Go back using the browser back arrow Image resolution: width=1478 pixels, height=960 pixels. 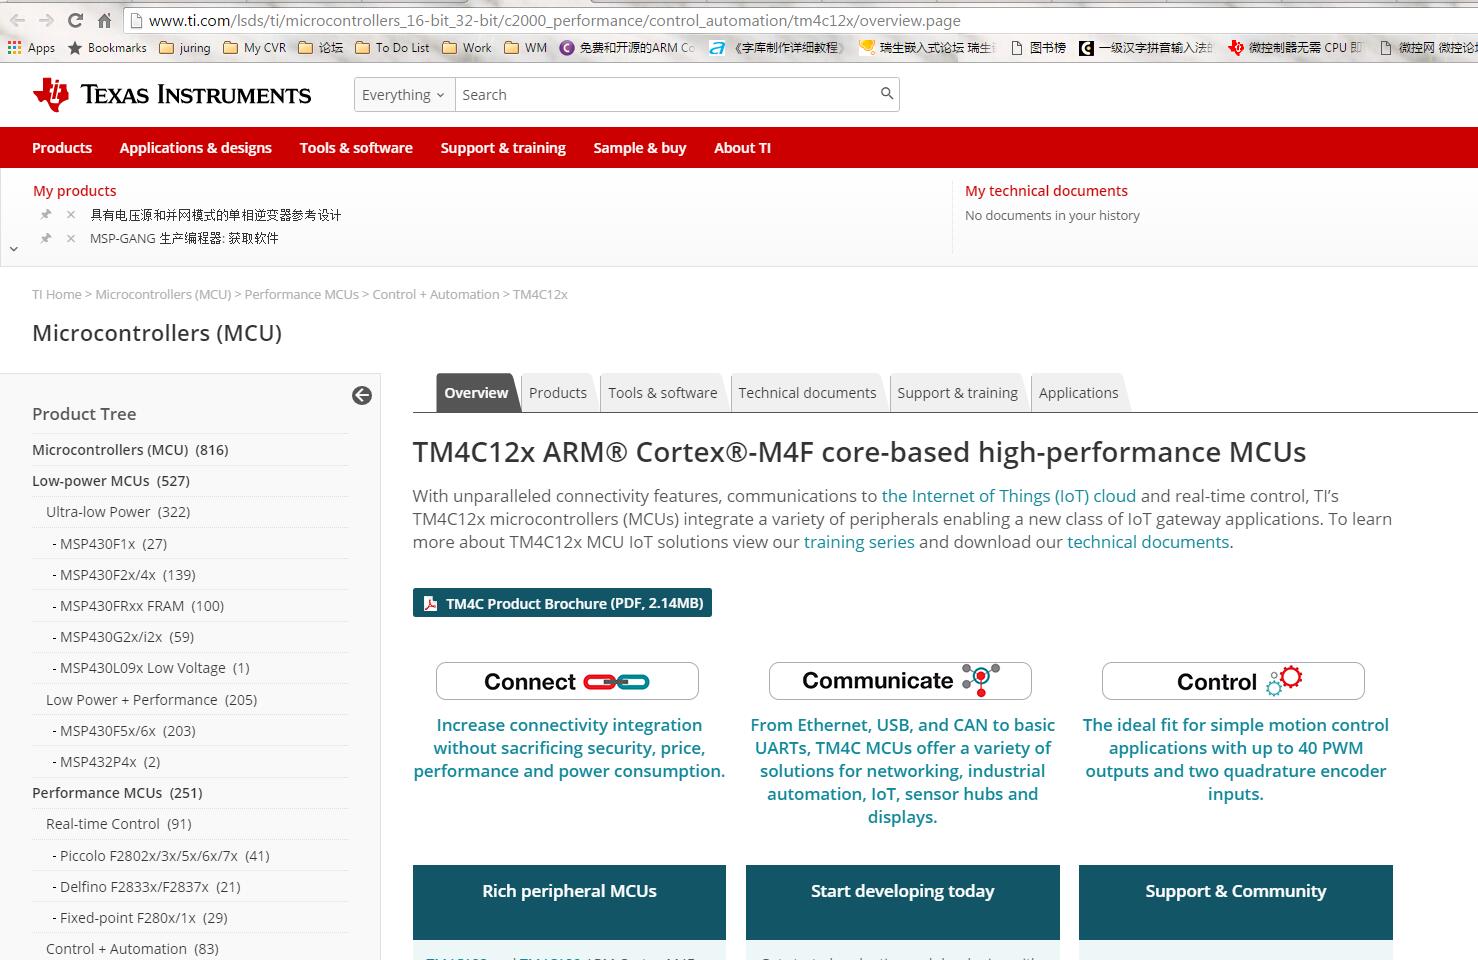(18, 20)
